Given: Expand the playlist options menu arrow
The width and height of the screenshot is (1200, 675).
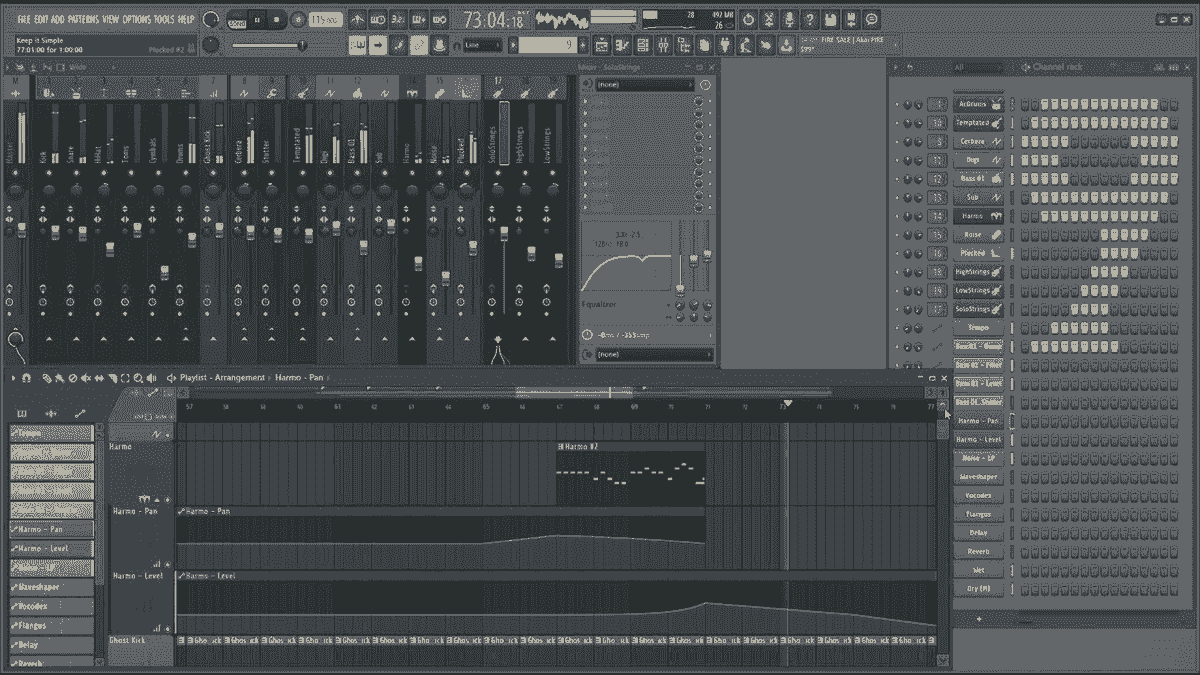Looking at the screenshot, I should click(13, 377).
